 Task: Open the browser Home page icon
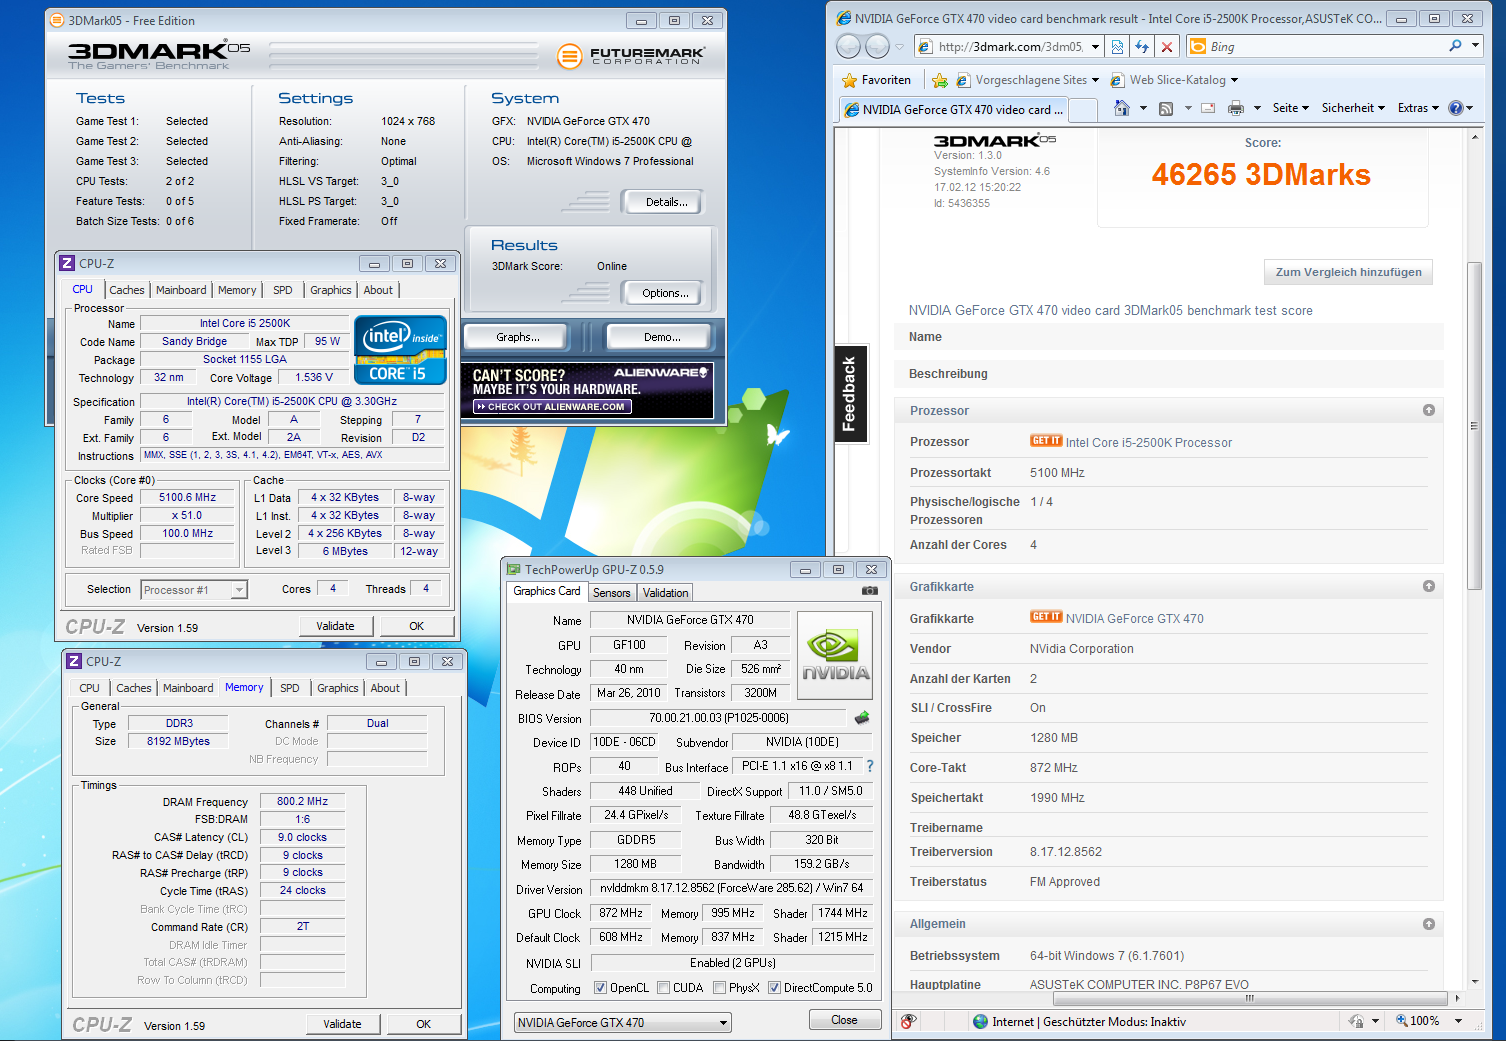[x=1122, y=108]
